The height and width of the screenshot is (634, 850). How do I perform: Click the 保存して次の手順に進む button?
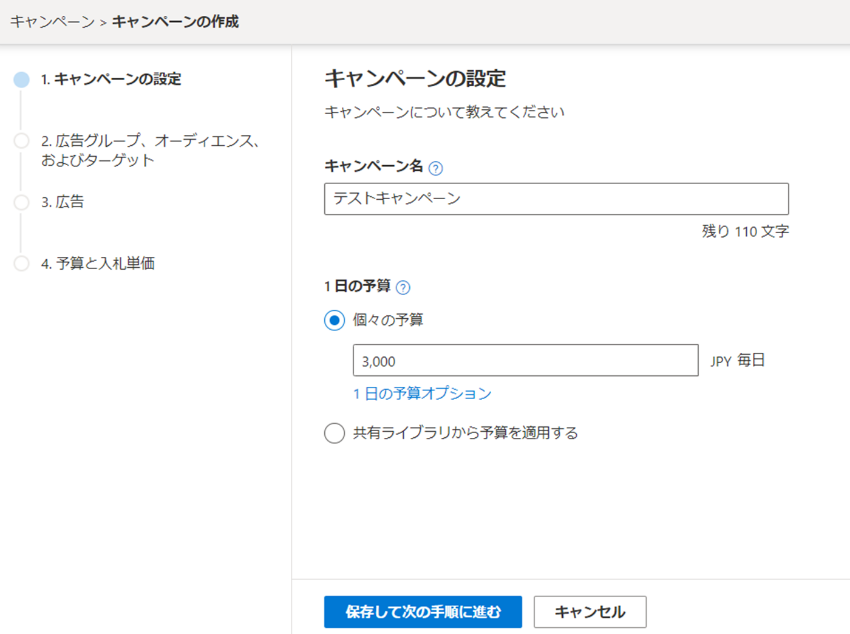(423, 612)
